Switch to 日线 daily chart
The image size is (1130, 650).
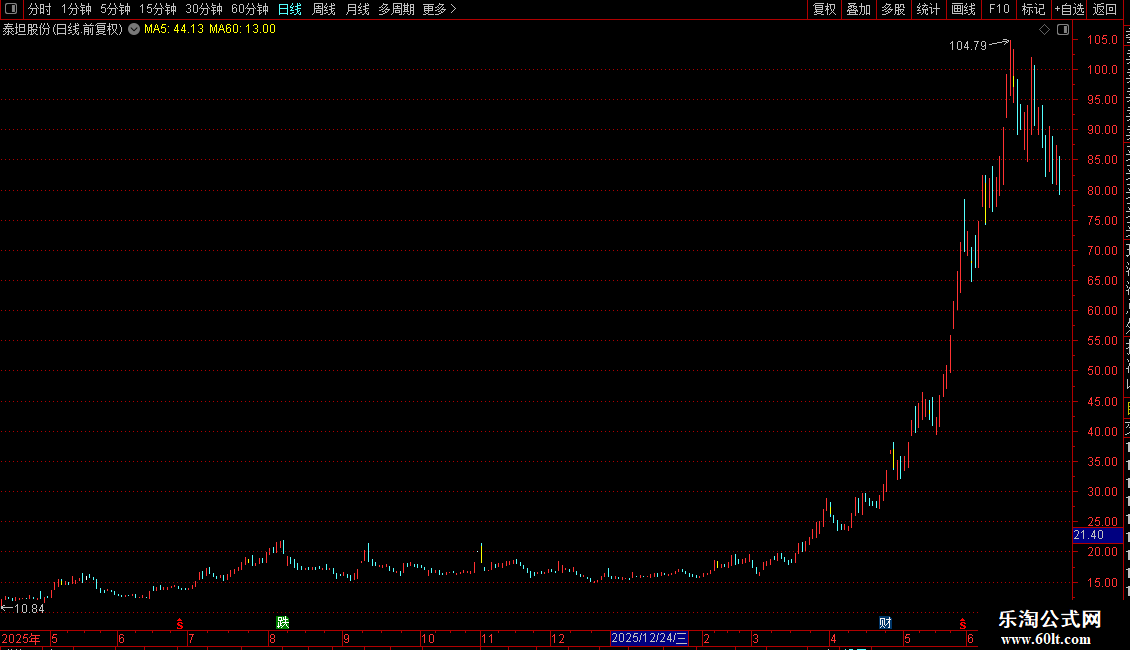point(290,9)
